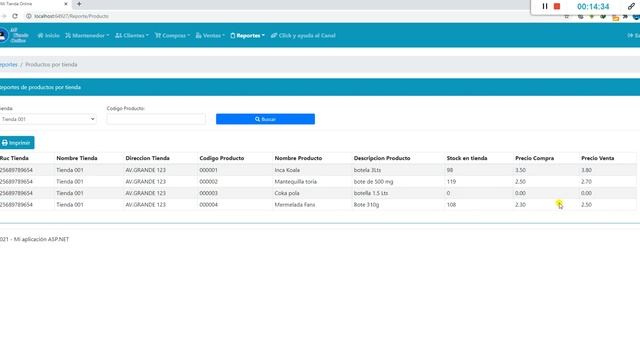
Task: Click purchase price 3.50
Action: point(520,170)
